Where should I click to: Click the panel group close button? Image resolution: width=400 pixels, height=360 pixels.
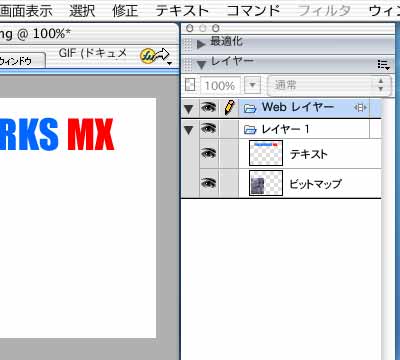[190, 28]
